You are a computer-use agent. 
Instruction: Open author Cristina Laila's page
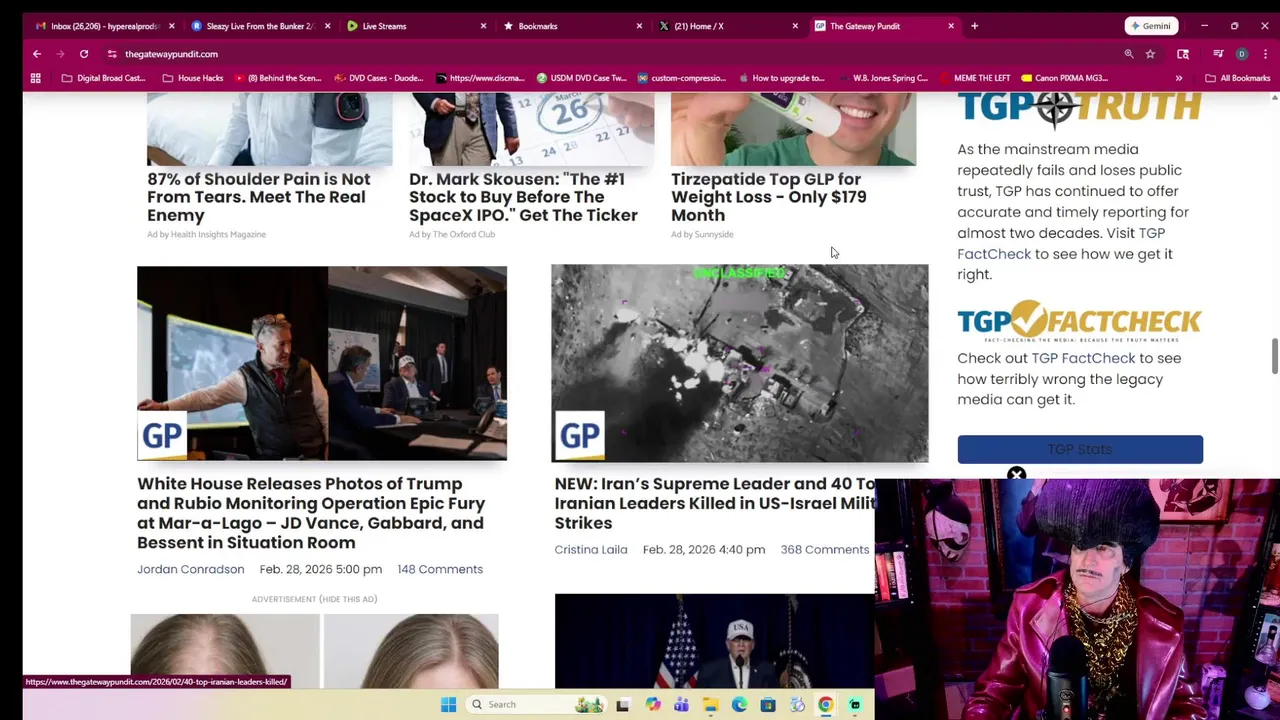pos(591,549)
